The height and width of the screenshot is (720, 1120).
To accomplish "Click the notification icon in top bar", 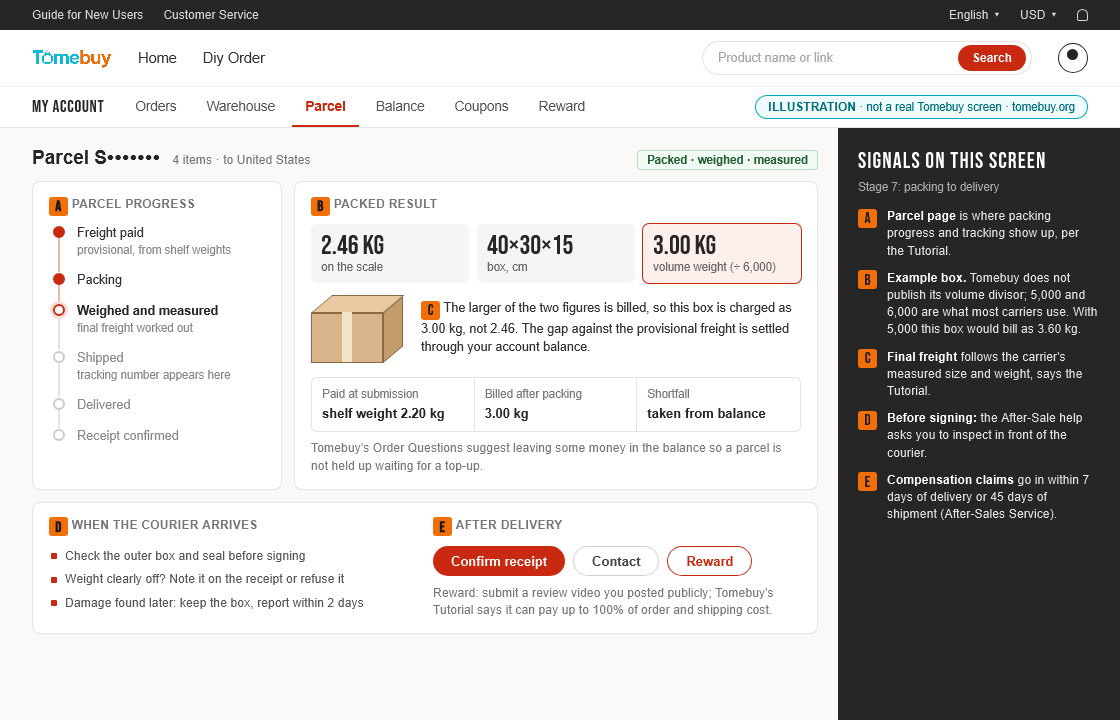I will pos(1082,15).
